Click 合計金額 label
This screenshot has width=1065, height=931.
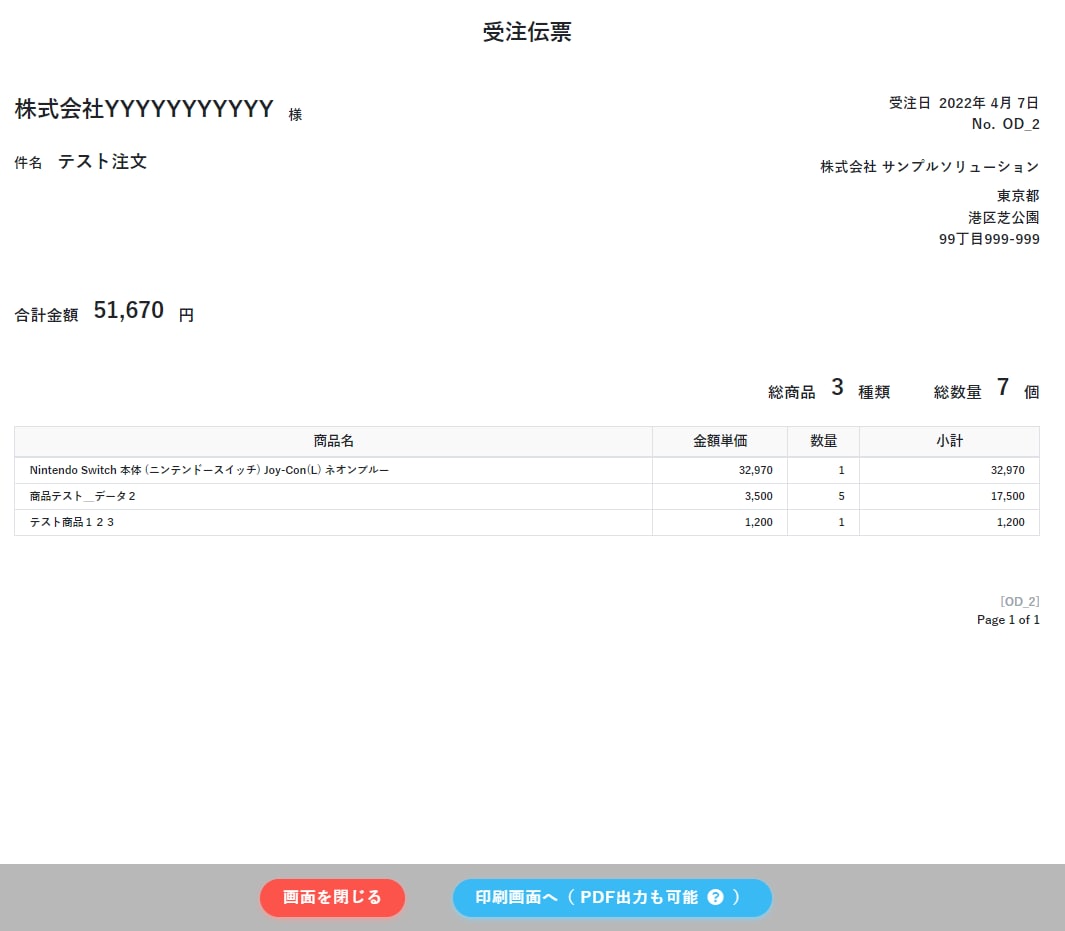click(x=46, y=315)
